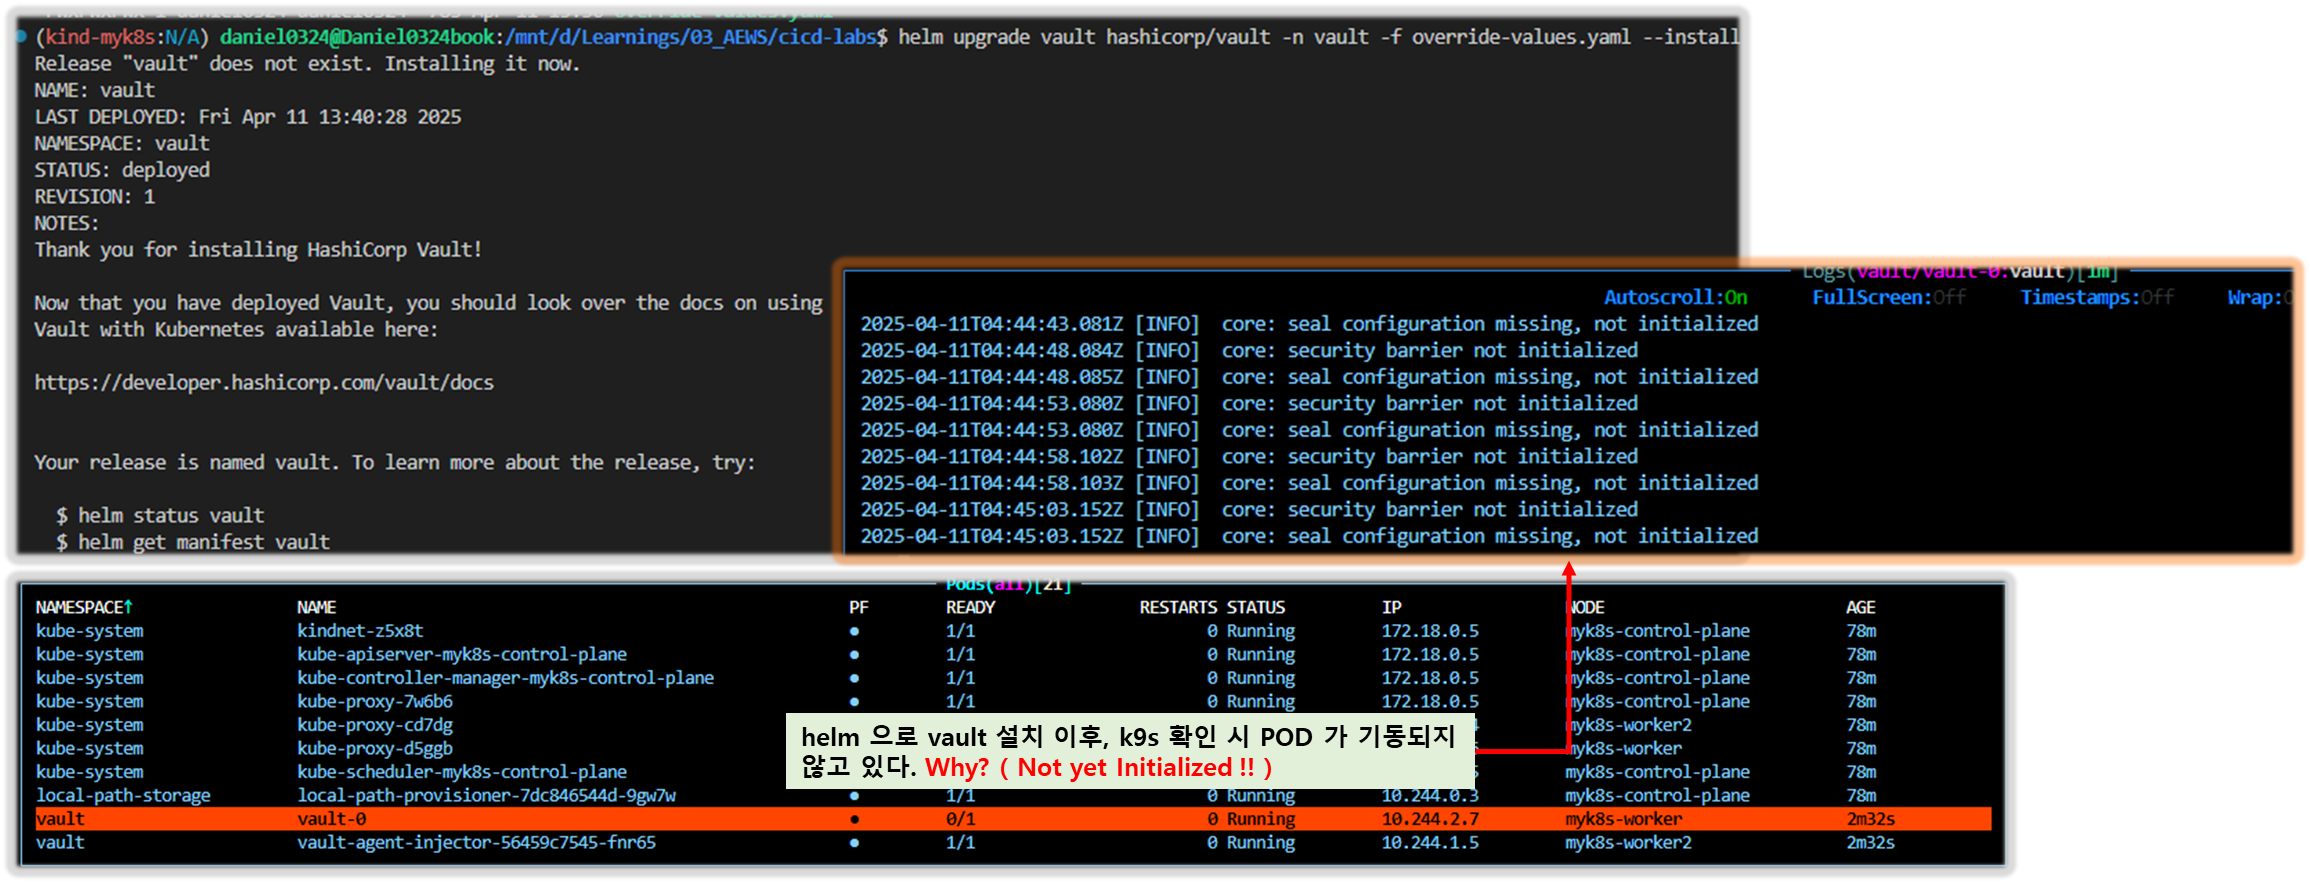Select the local-path-provisioner-7dc846544d-9gw7w pod

tap(486, 795)
